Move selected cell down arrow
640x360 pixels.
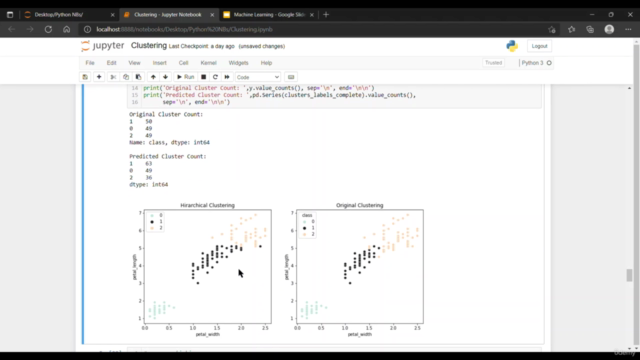click(x=165, y=77)
